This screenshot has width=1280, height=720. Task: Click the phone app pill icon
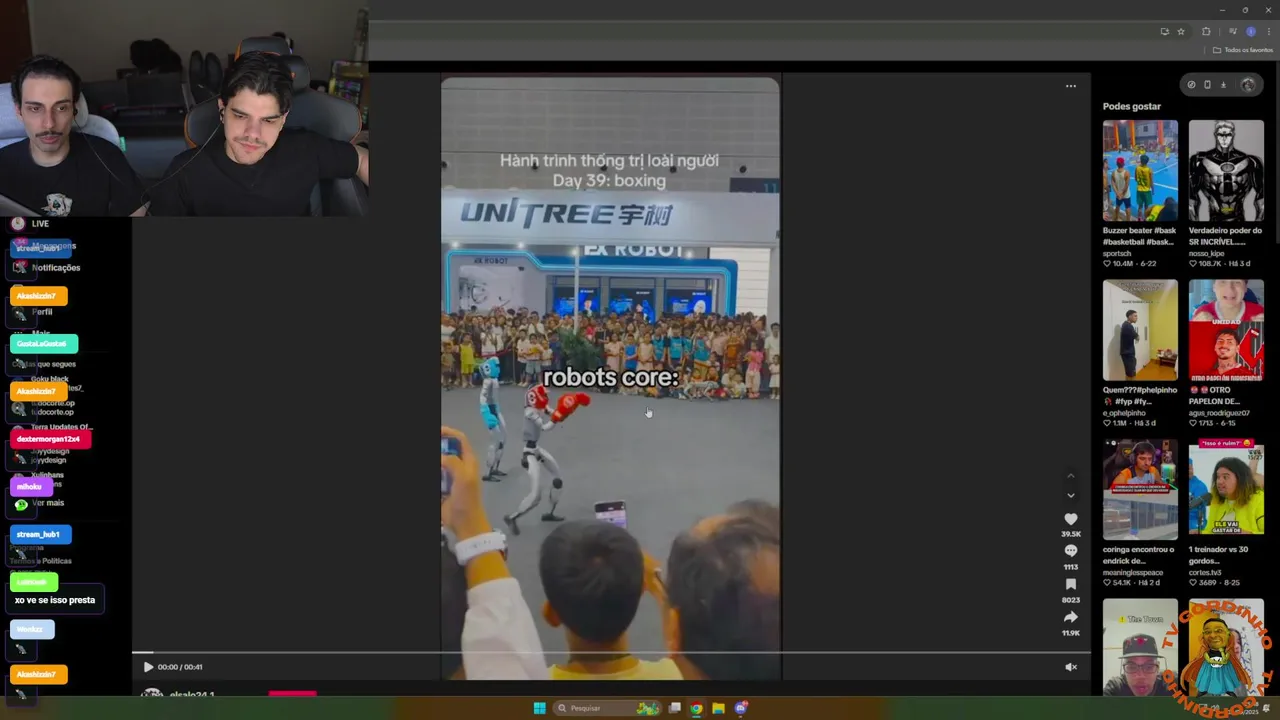pos(1207,85)
